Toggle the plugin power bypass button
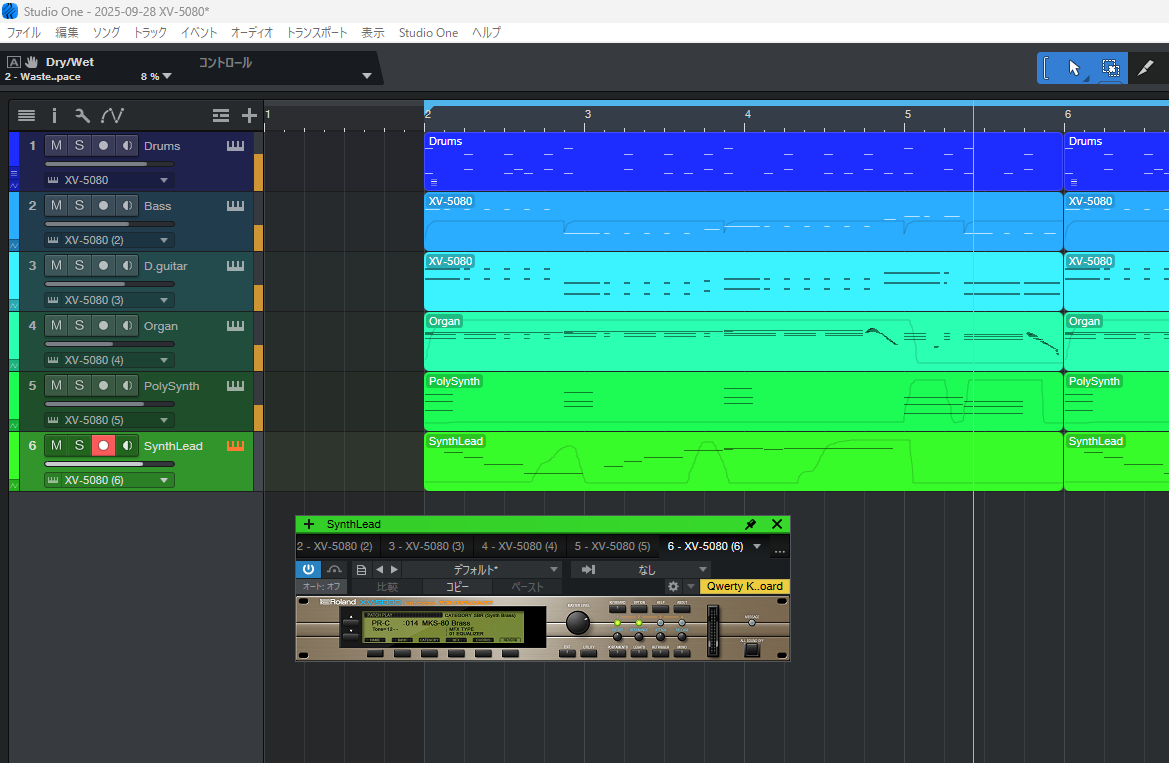The width and height of the screenshot is (1169, 763). pyautogui.click(x=308, y=569)
